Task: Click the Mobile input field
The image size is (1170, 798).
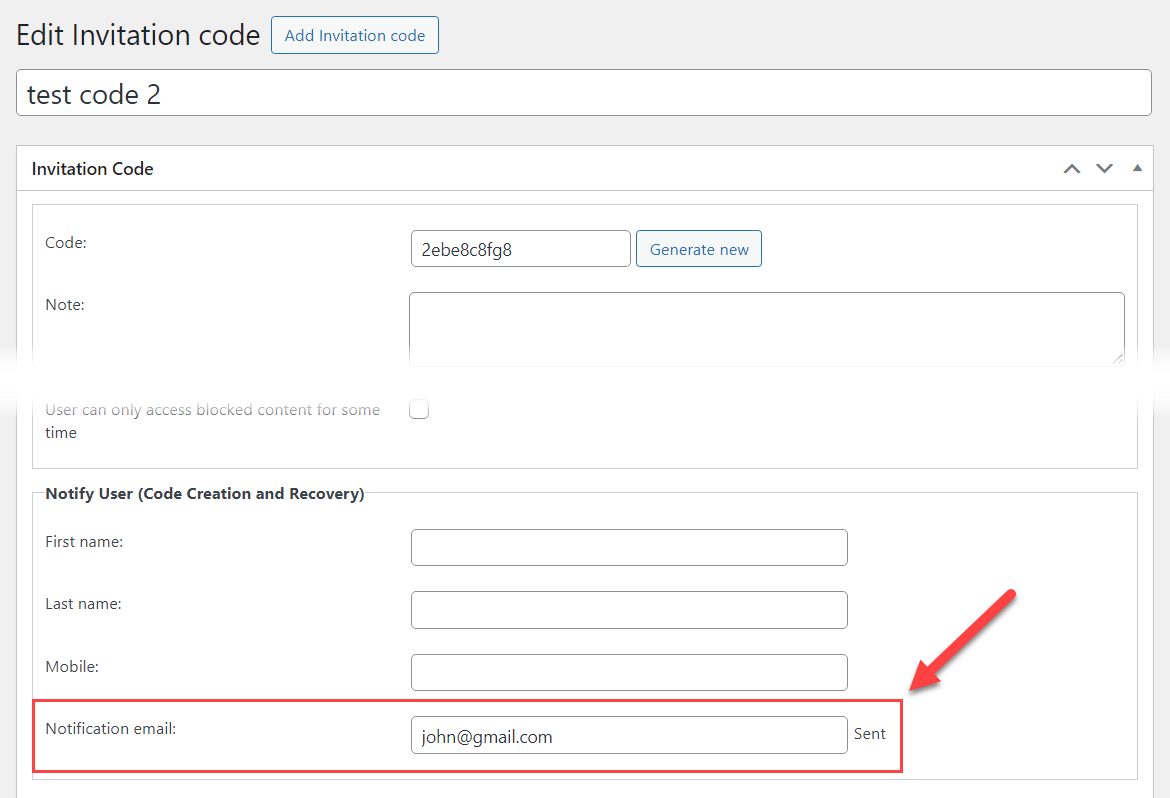Action: [629, 673]
